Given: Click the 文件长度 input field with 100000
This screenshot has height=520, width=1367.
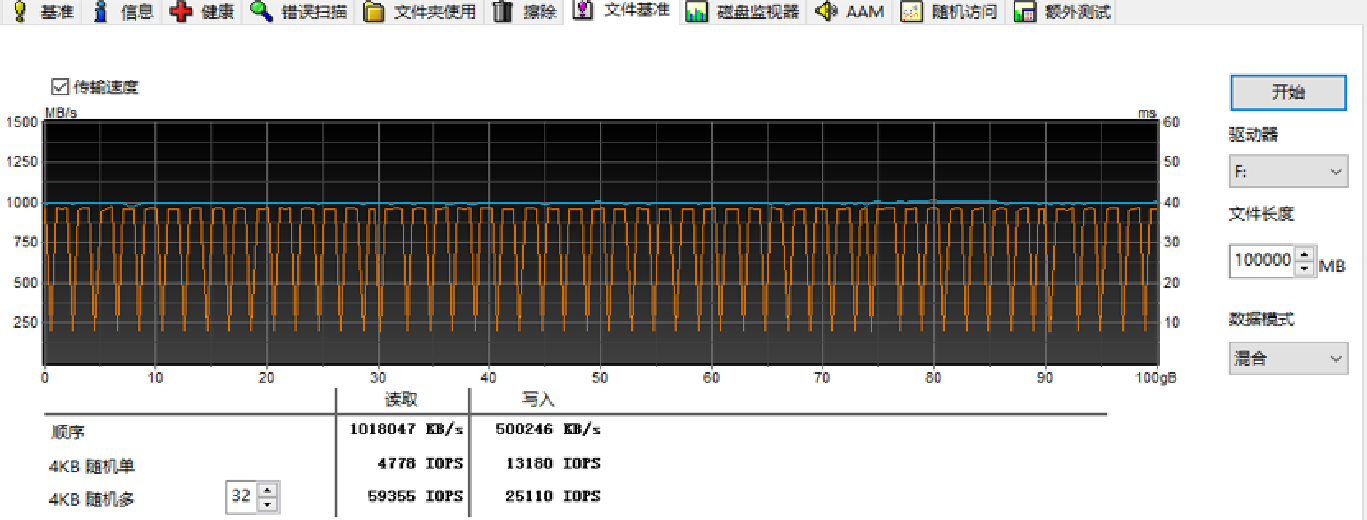Looking at the screenshot, I should (1262, 261).
